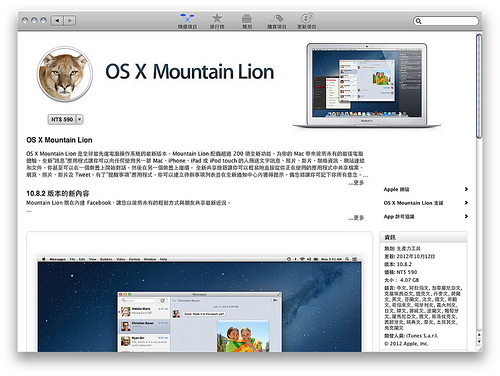The height and width of the screenshot is (376, 500).
Task: Click the version '10.8.2' info line
Action: click(x=398, y=264)
